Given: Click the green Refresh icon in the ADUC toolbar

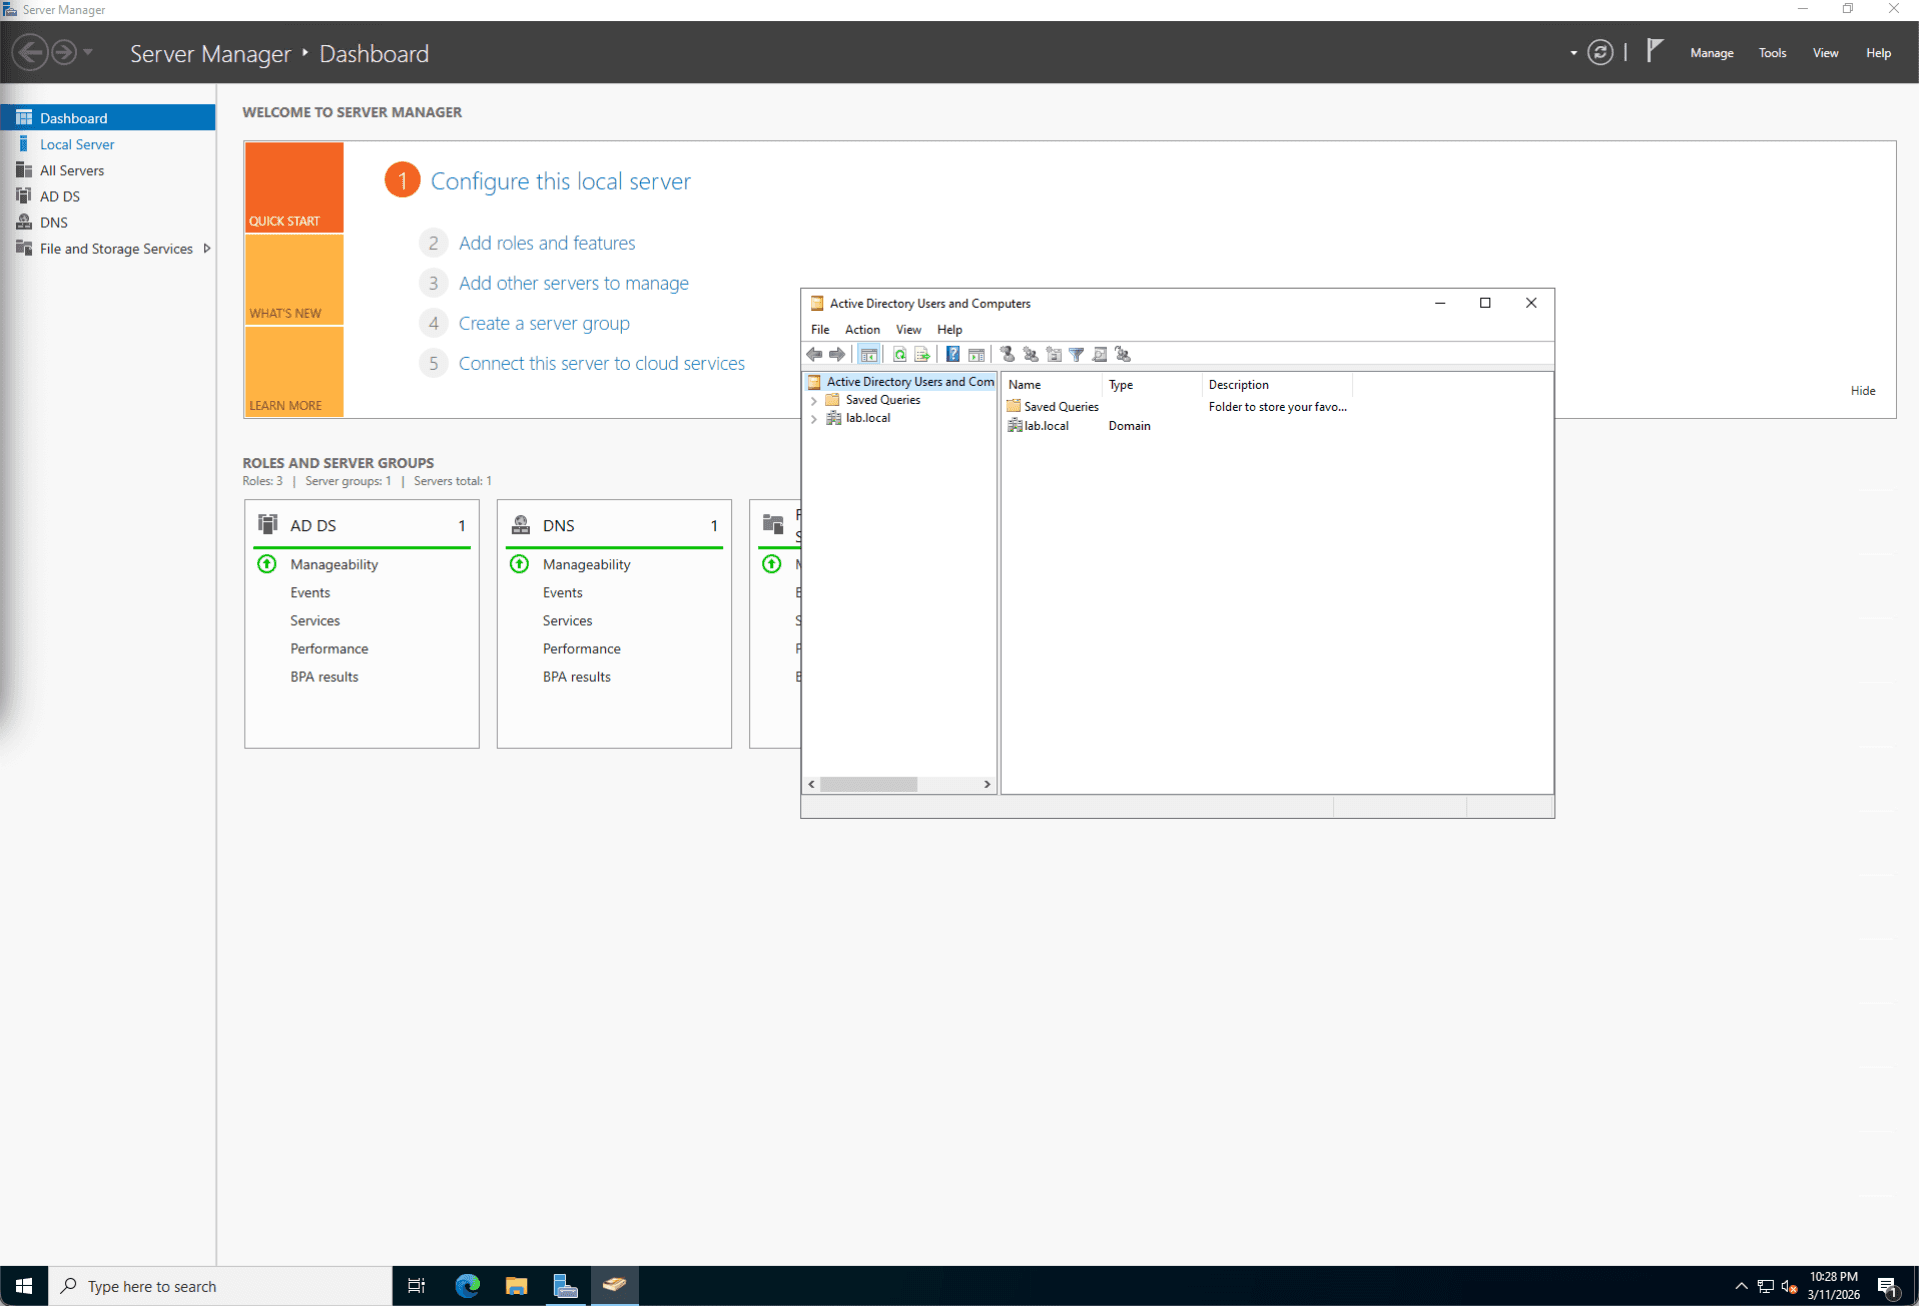Looking at the screenshot, I should (899, 354).
